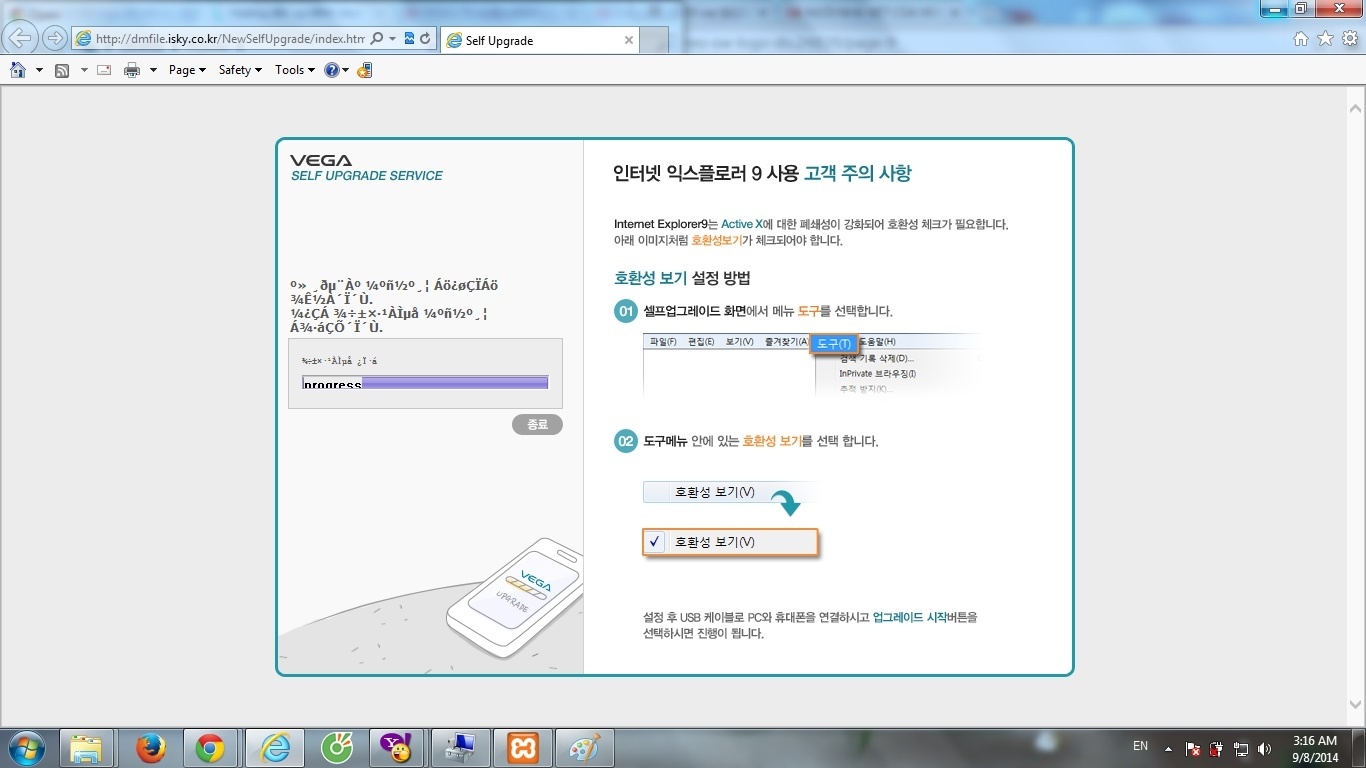Click the top-right Home icon
1366x768 pixels.
(1301, 38)
